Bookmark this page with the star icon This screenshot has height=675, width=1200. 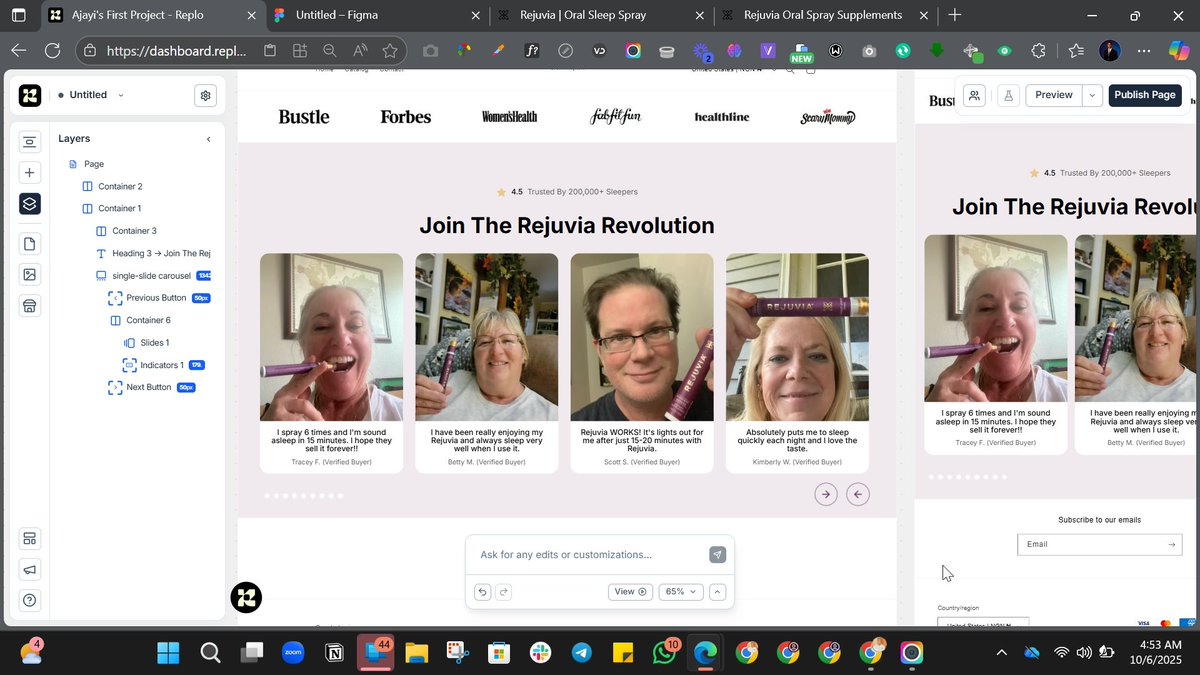(x=390, y=50)
